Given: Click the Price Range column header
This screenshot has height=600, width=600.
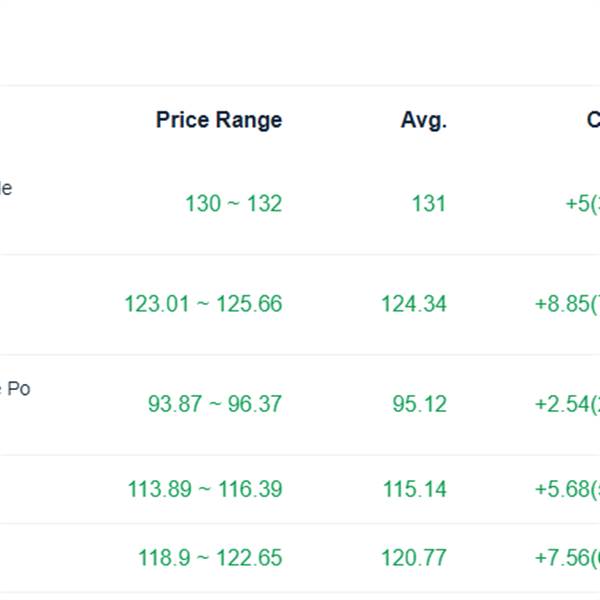Looking at the screenshot, I should 218,120.
